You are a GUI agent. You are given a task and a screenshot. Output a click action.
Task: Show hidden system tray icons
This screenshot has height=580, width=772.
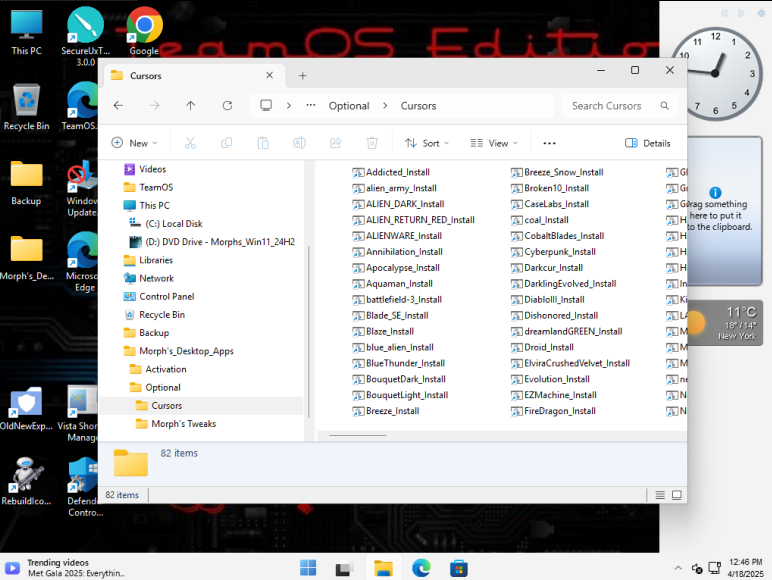click(678, 568)
